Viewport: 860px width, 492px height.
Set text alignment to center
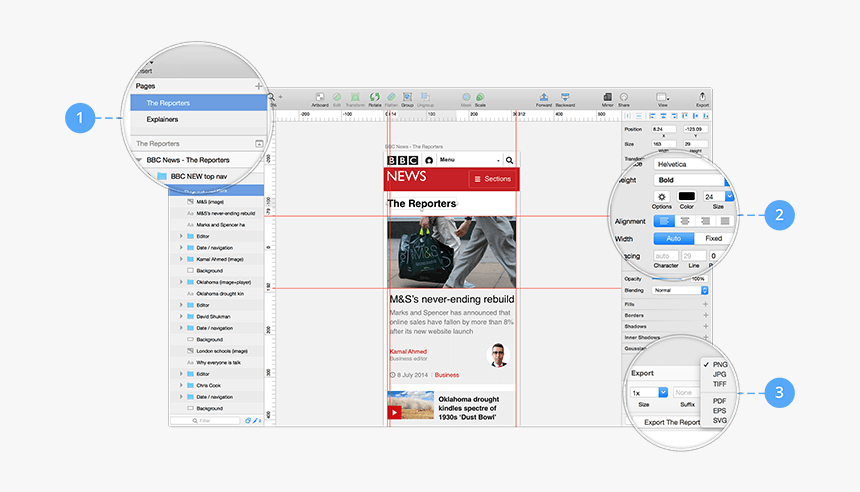click(x=684, y=221)
